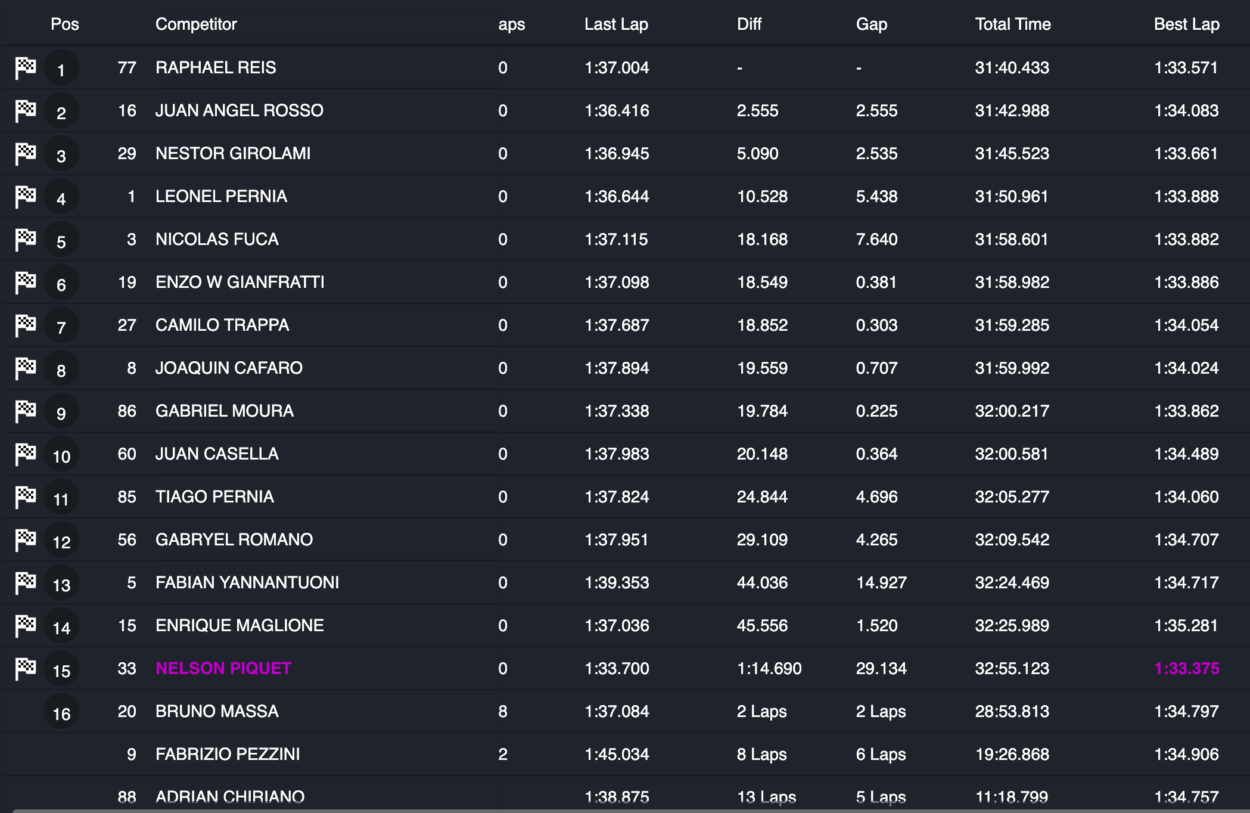Click position badge 10 next to Juan Casella
Screen dimensions: 1250x813
tap(61, 456)
